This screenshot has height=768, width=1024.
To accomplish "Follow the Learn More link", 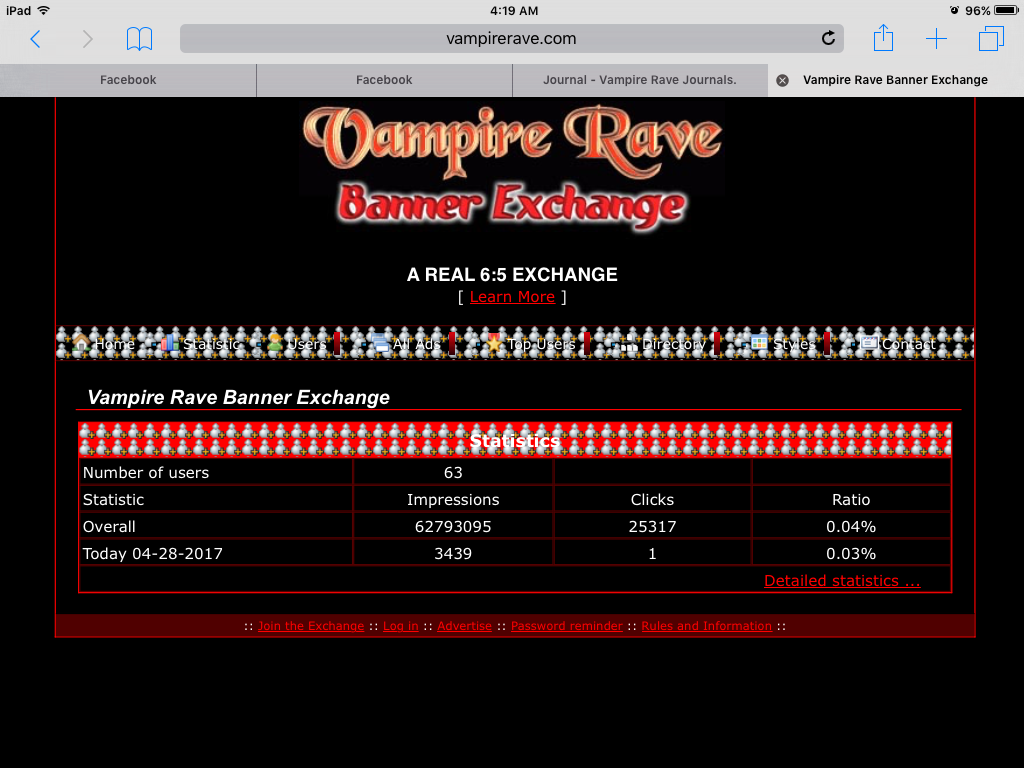I will [x=512, y=297].
